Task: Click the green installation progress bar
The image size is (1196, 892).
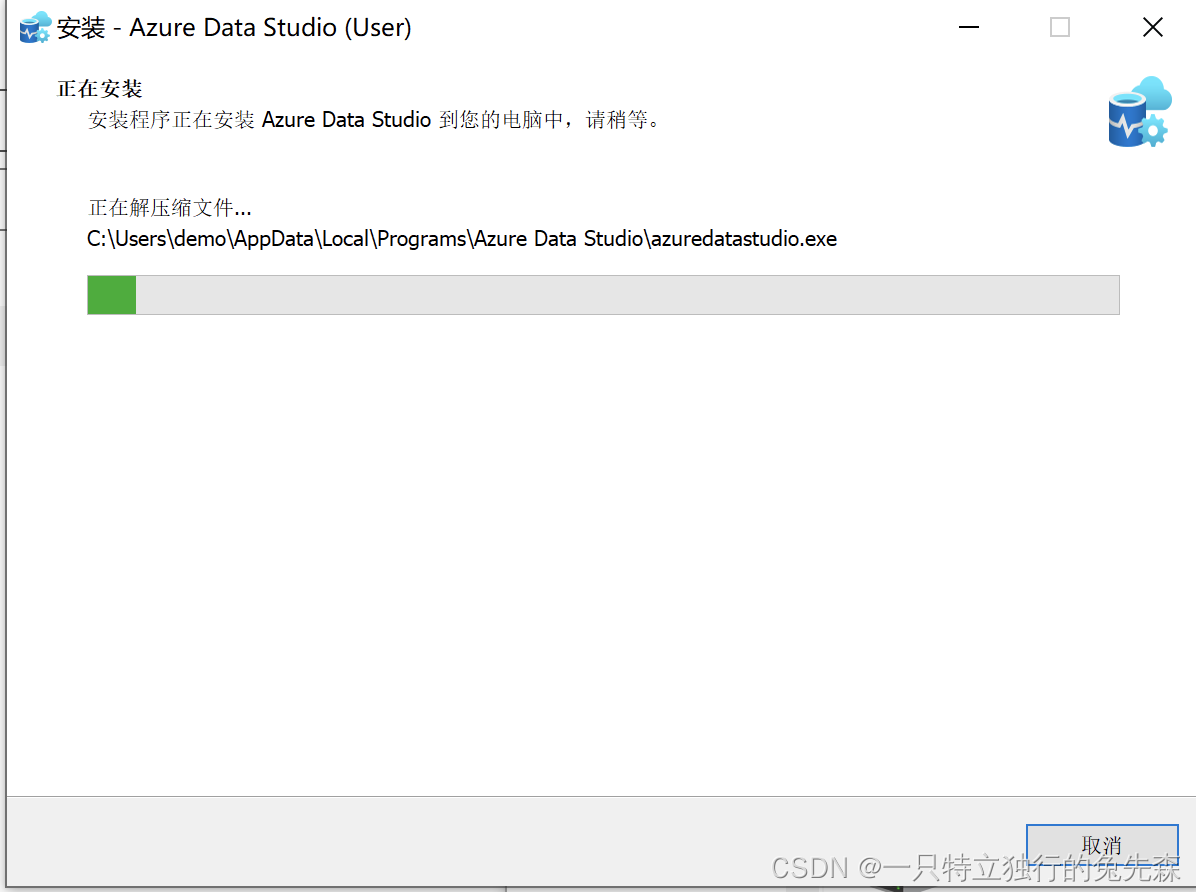Action: [603, 295]
